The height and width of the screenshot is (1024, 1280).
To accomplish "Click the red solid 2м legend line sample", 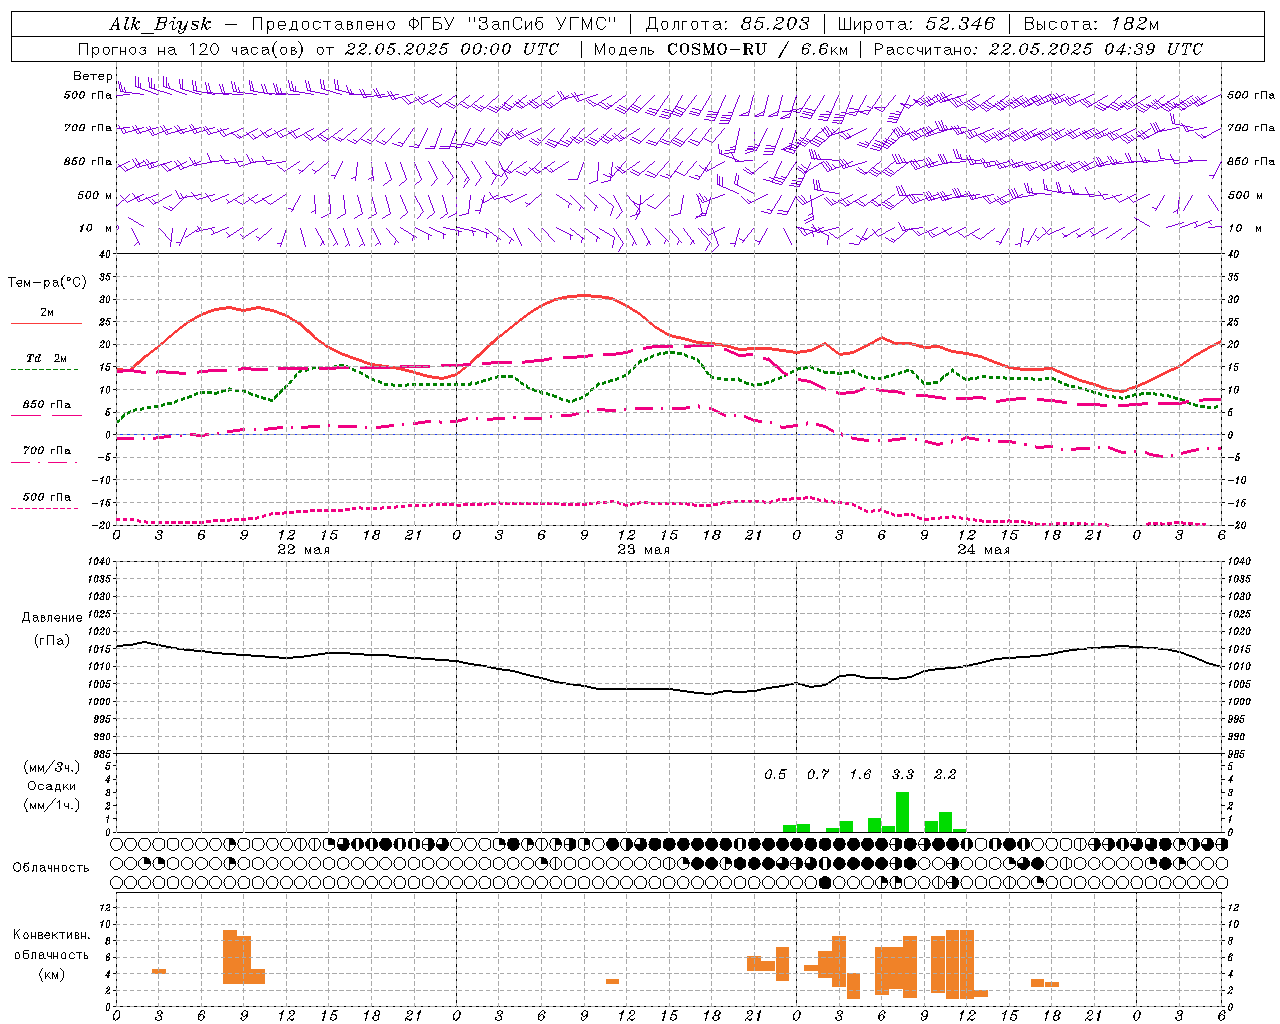I will (46, 323).
